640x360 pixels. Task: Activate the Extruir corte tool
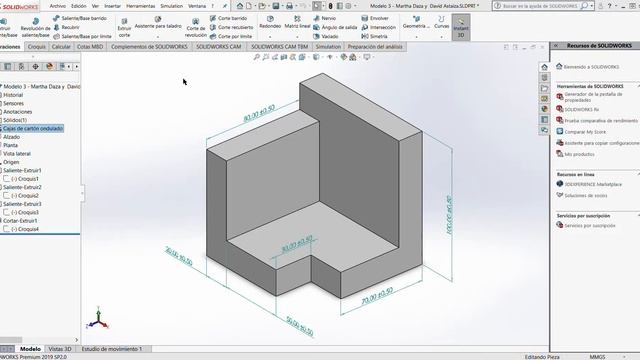(x=124, y=28)
